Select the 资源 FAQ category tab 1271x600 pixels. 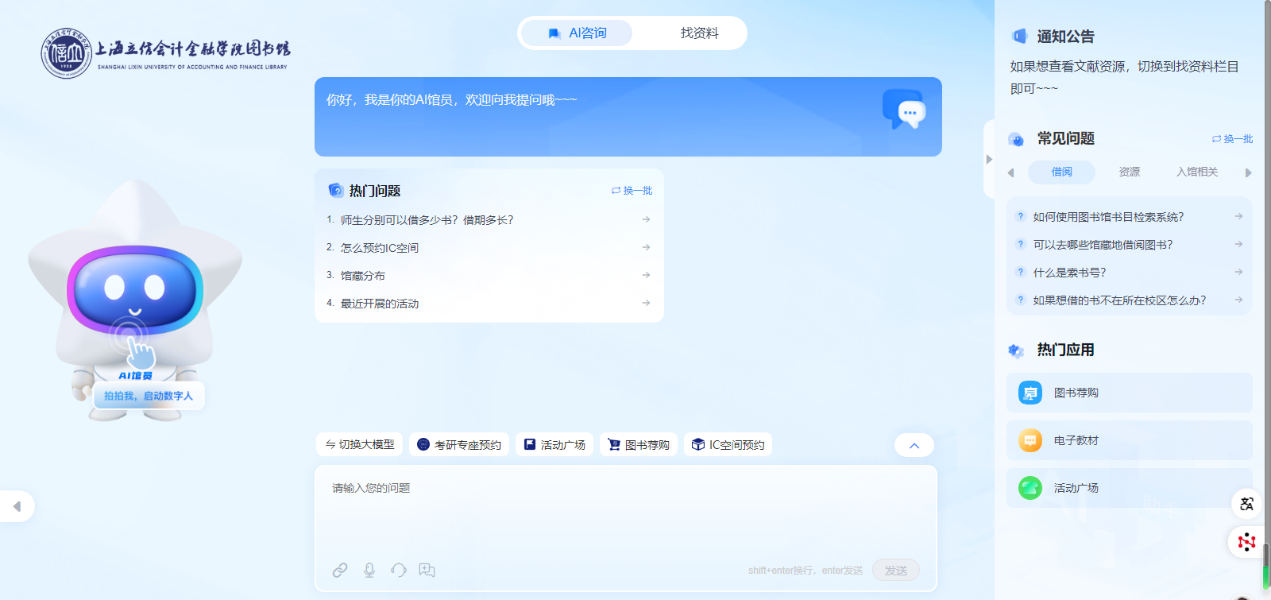tap(1129, 172)
